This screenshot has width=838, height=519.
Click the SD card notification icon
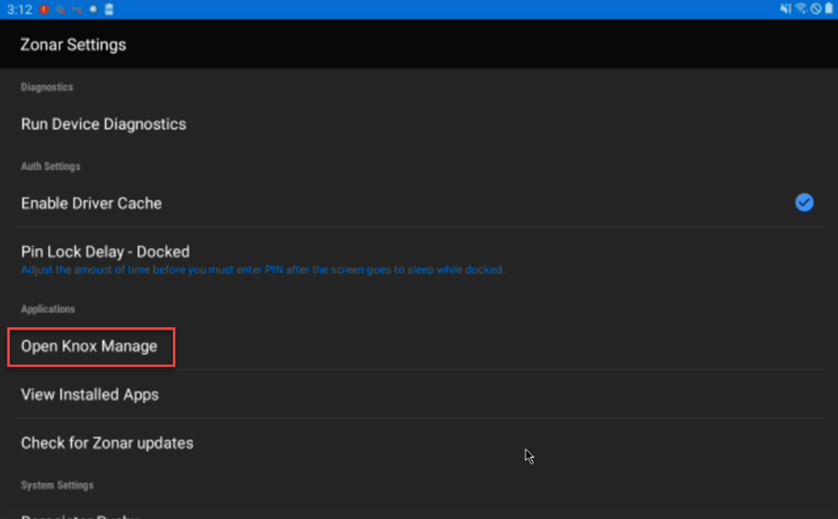109,9
